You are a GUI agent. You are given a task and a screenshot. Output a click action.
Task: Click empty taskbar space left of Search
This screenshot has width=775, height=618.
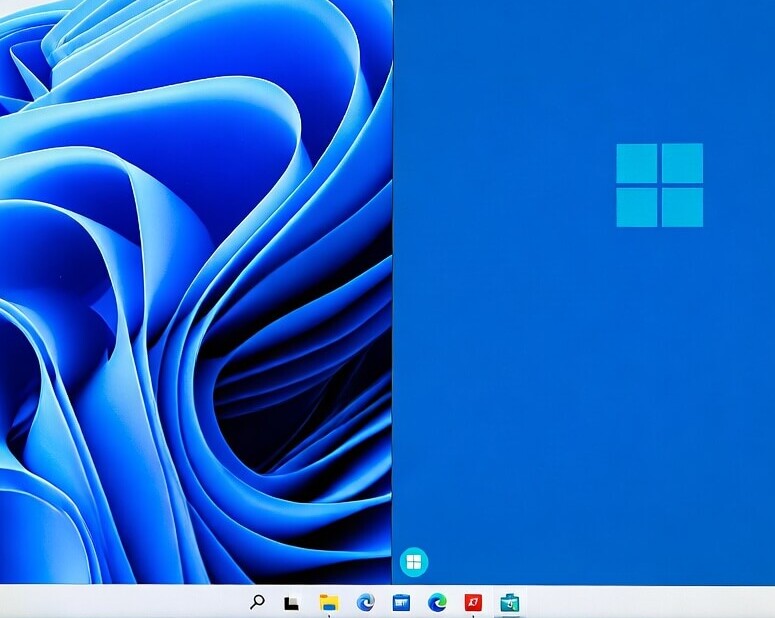[120, 602]
